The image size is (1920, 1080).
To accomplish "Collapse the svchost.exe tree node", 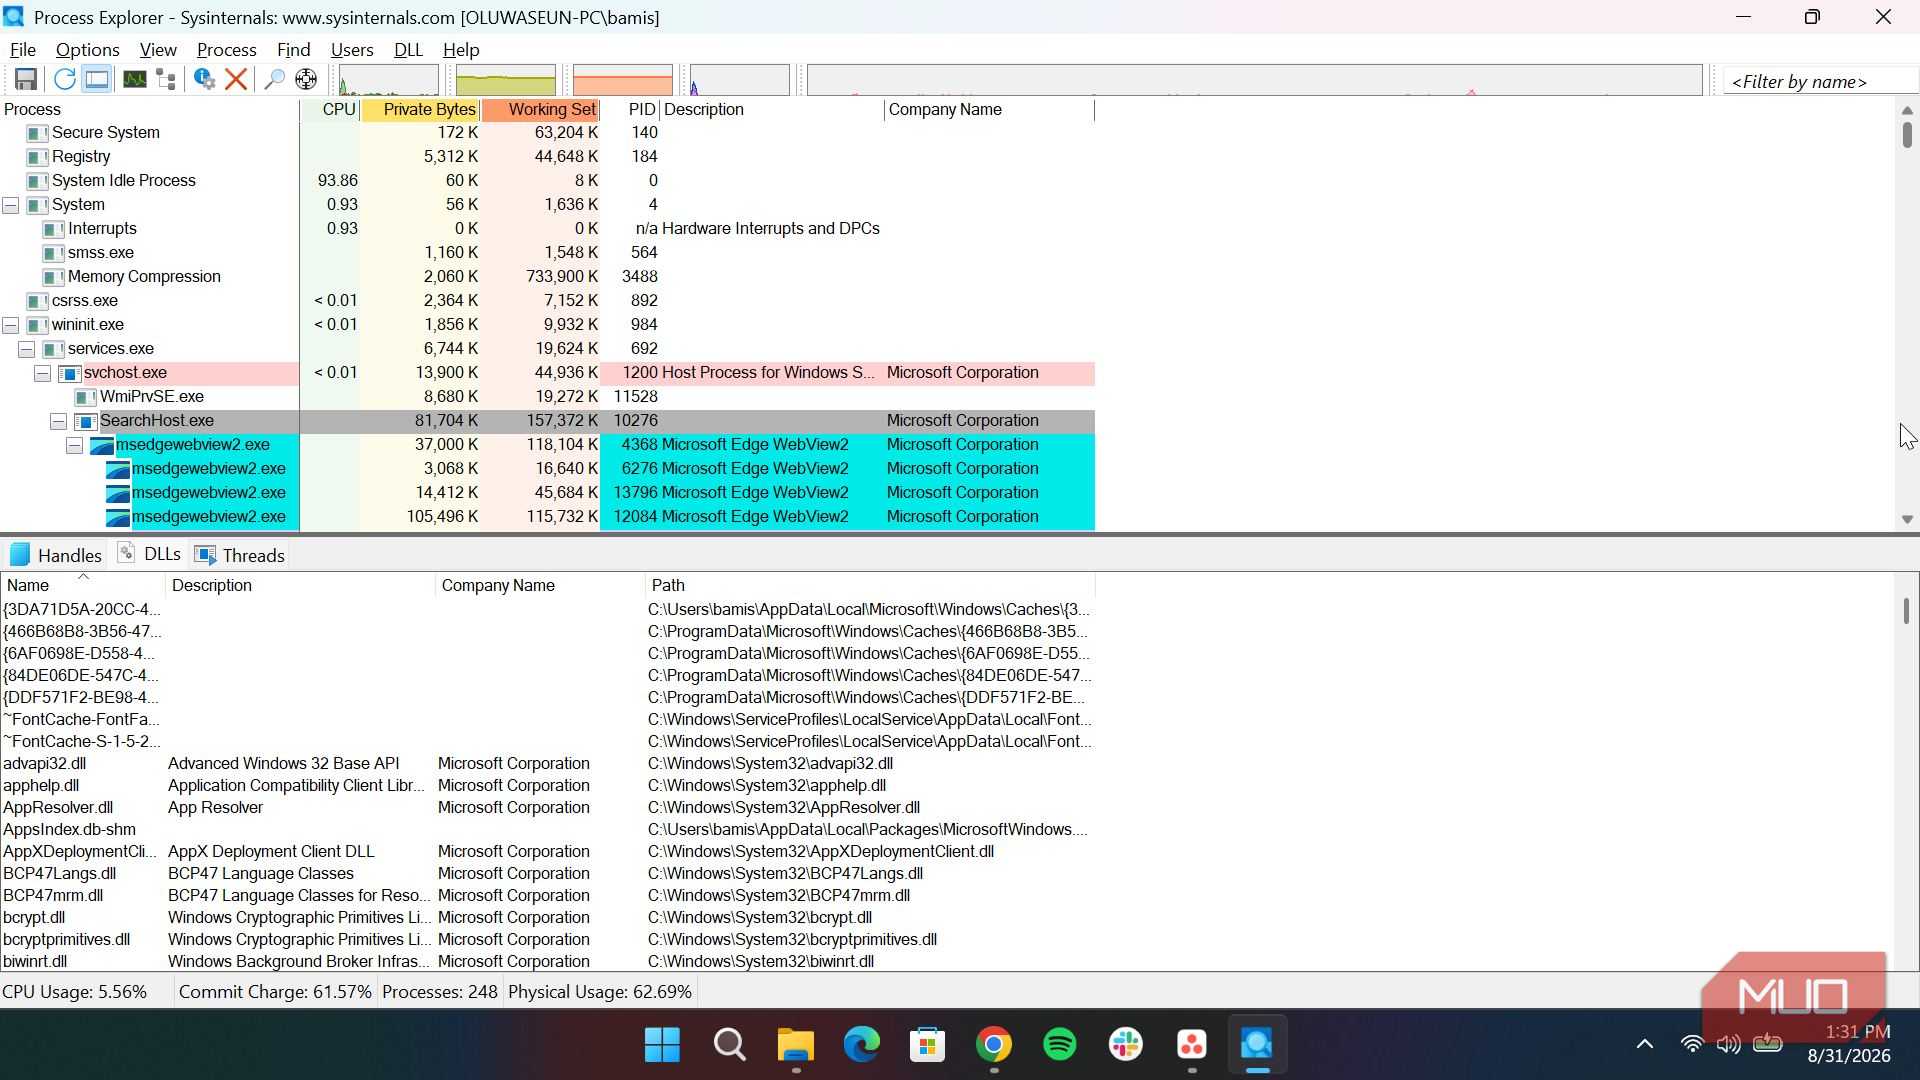I will 43,373.
